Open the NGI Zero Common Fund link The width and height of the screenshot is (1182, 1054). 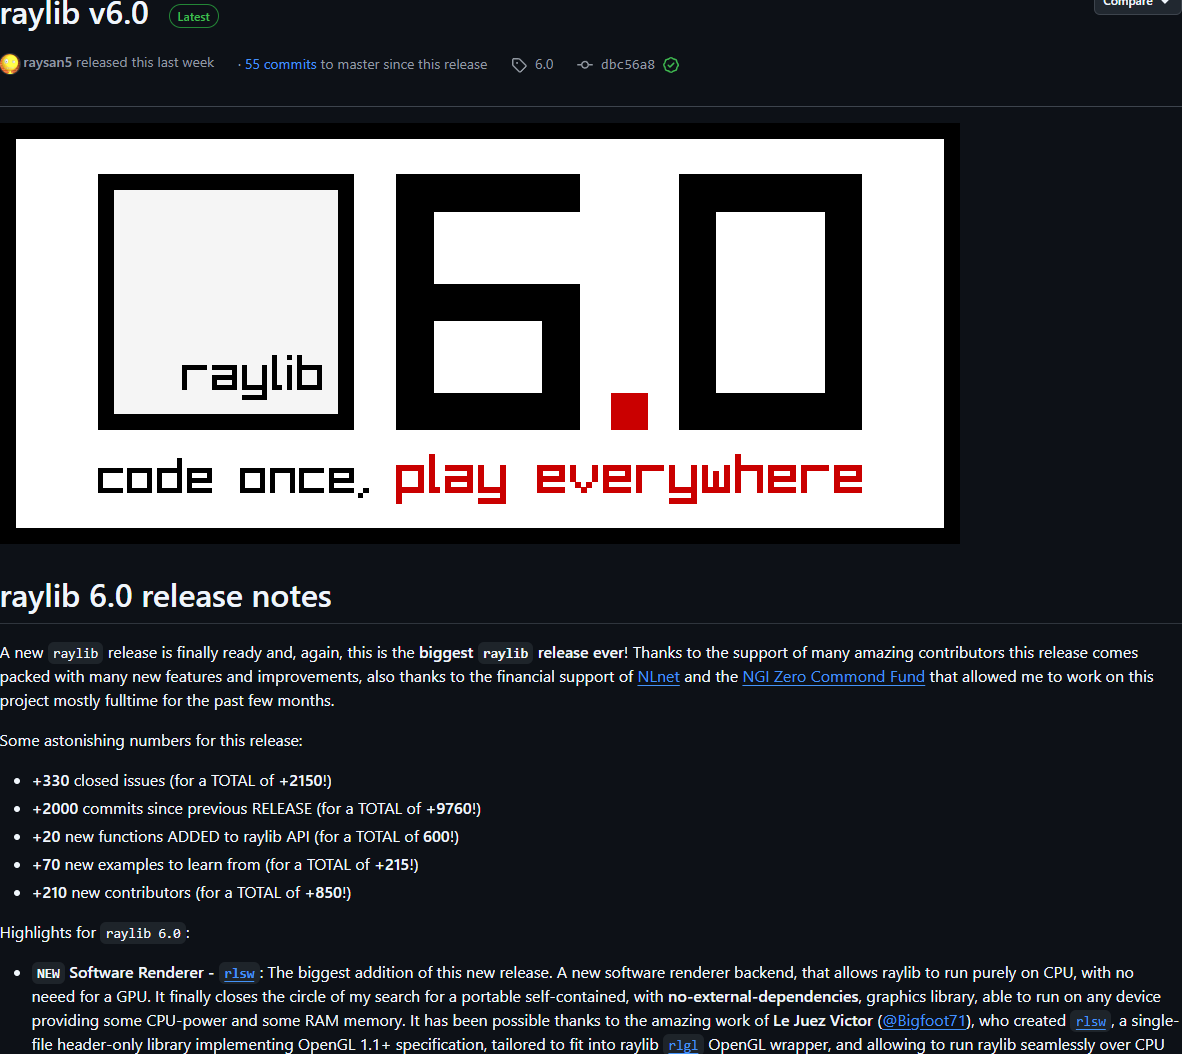pos(833,676)
